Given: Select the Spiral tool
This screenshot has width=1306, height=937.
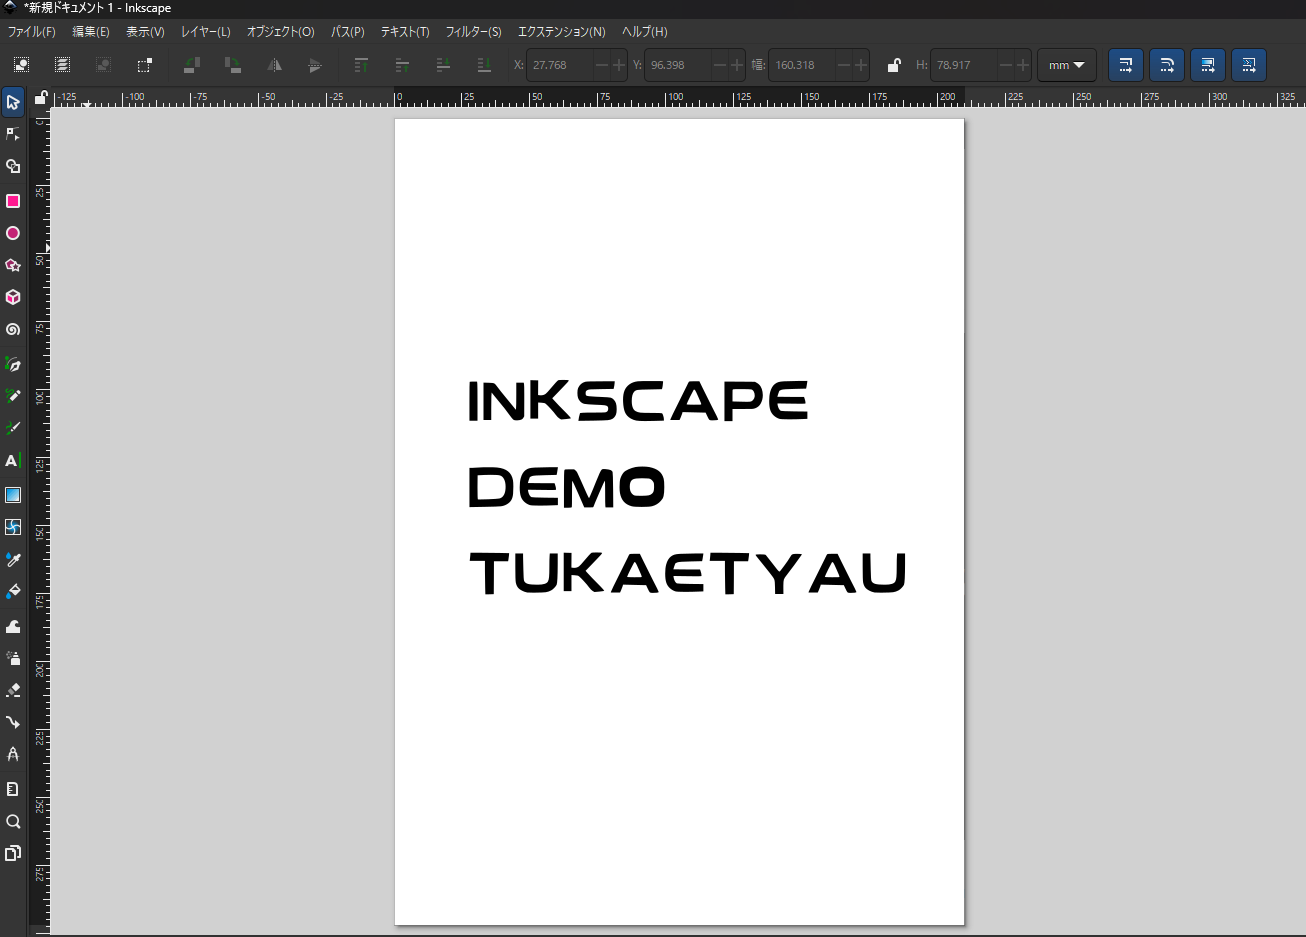Looking at the screenshot, I should pos(13,329).
